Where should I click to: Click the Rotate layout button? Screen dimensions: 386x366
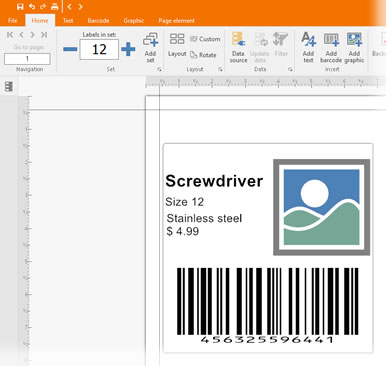(x=203, y=55)
